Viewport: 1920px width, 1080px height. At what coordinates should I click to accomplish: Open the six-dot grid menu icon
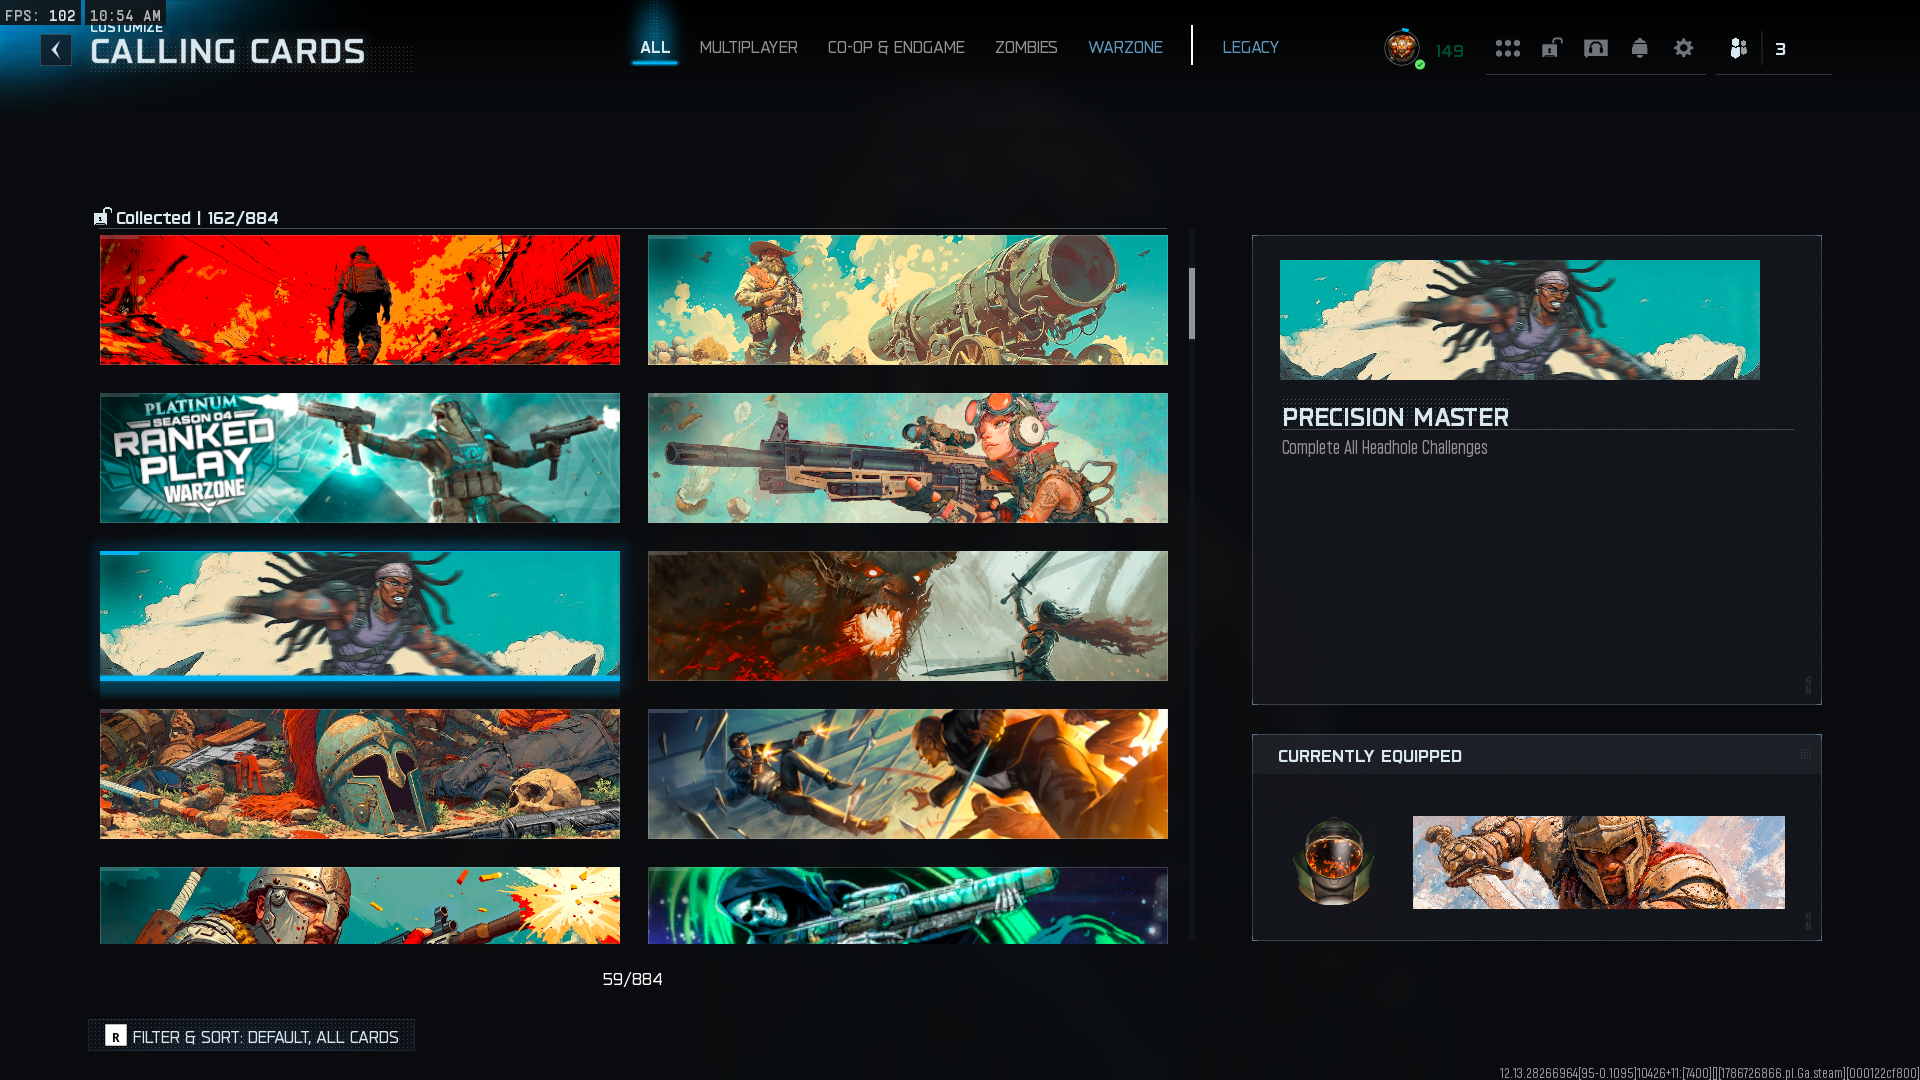(1508, 48)
